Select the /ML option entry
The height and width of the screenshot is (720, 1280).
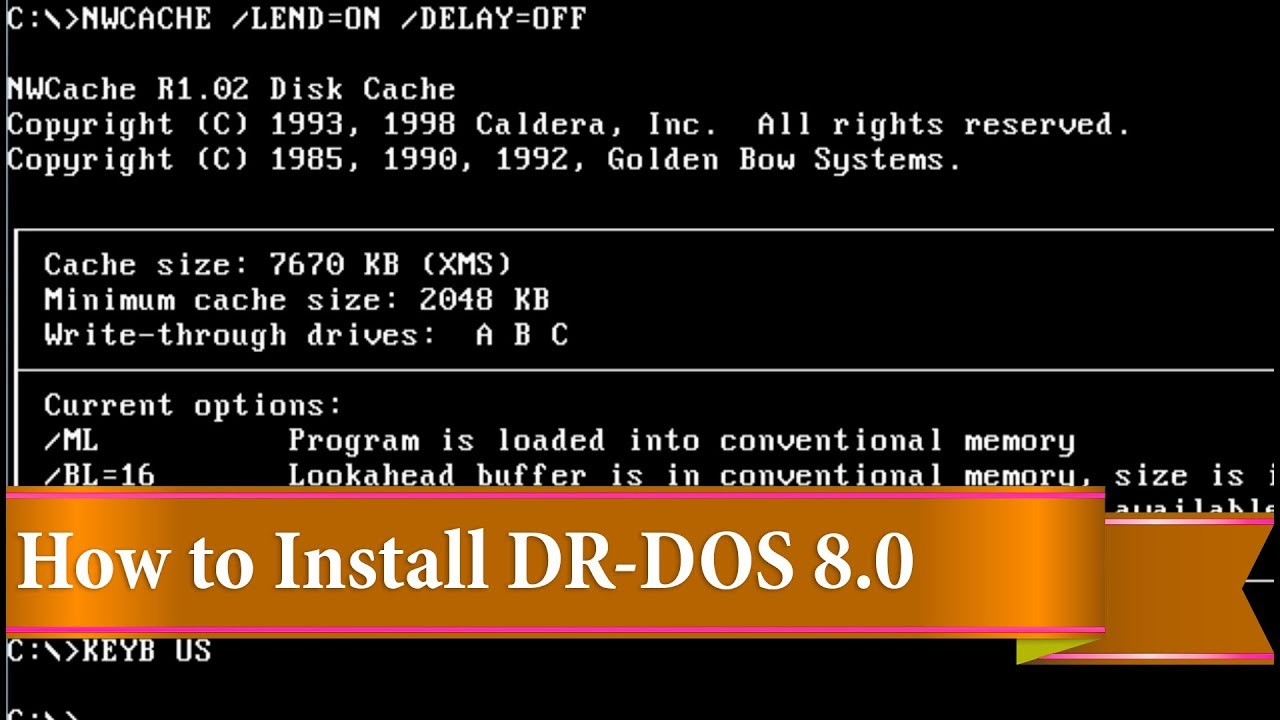(71, 441)
